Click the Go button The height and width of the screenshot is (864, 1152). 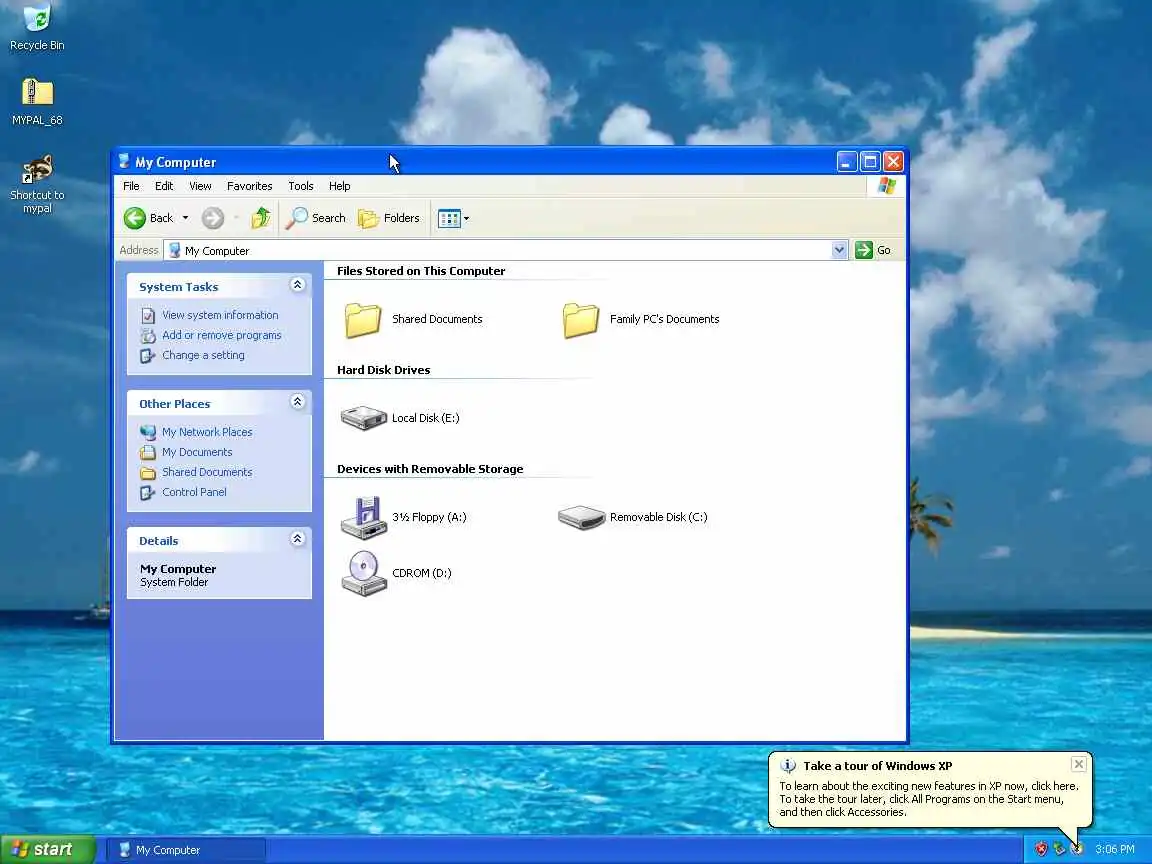pos(873,250)
